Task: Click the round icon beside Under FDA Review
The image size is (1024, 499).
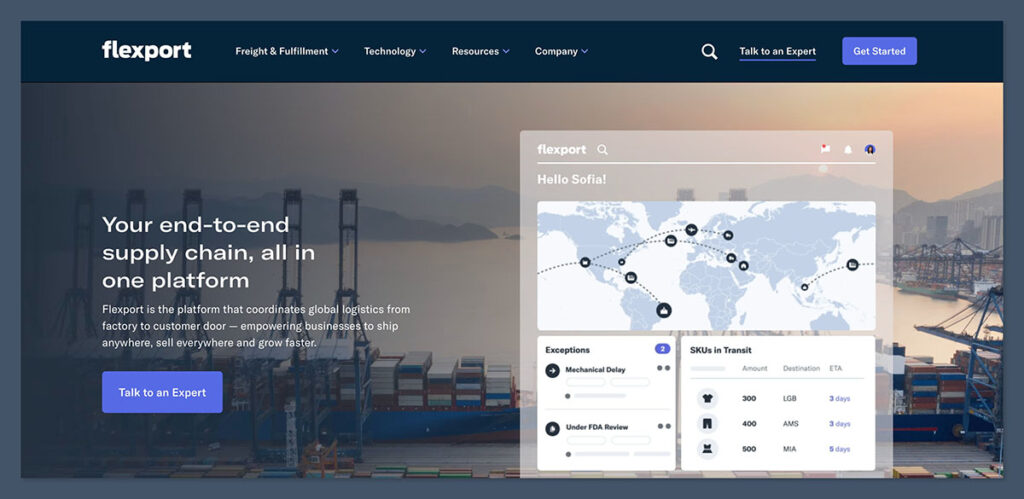Action: point(552,428)
